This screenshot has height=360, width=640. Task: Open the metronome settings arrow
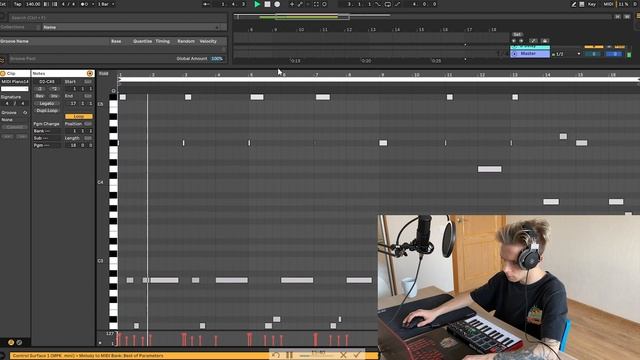[x=92, y=4]
